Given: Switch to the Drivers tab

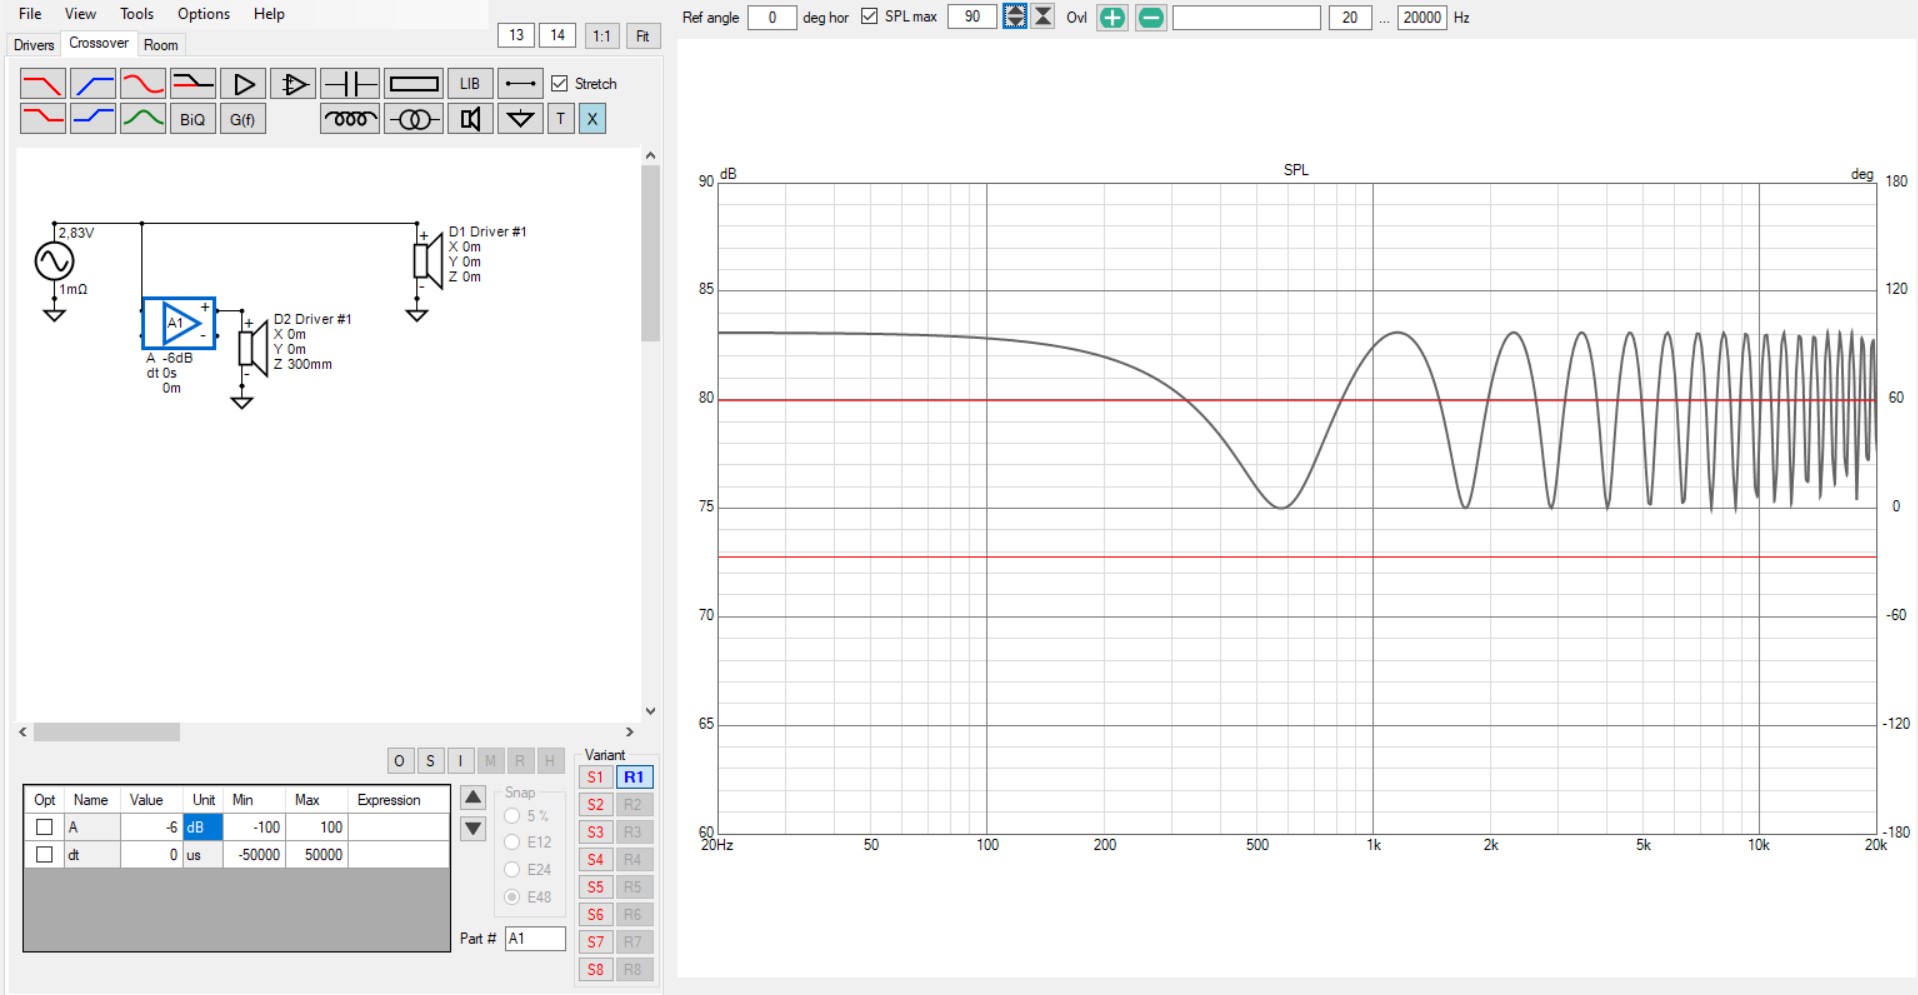Looking at the screenshot, I should 34,45.
